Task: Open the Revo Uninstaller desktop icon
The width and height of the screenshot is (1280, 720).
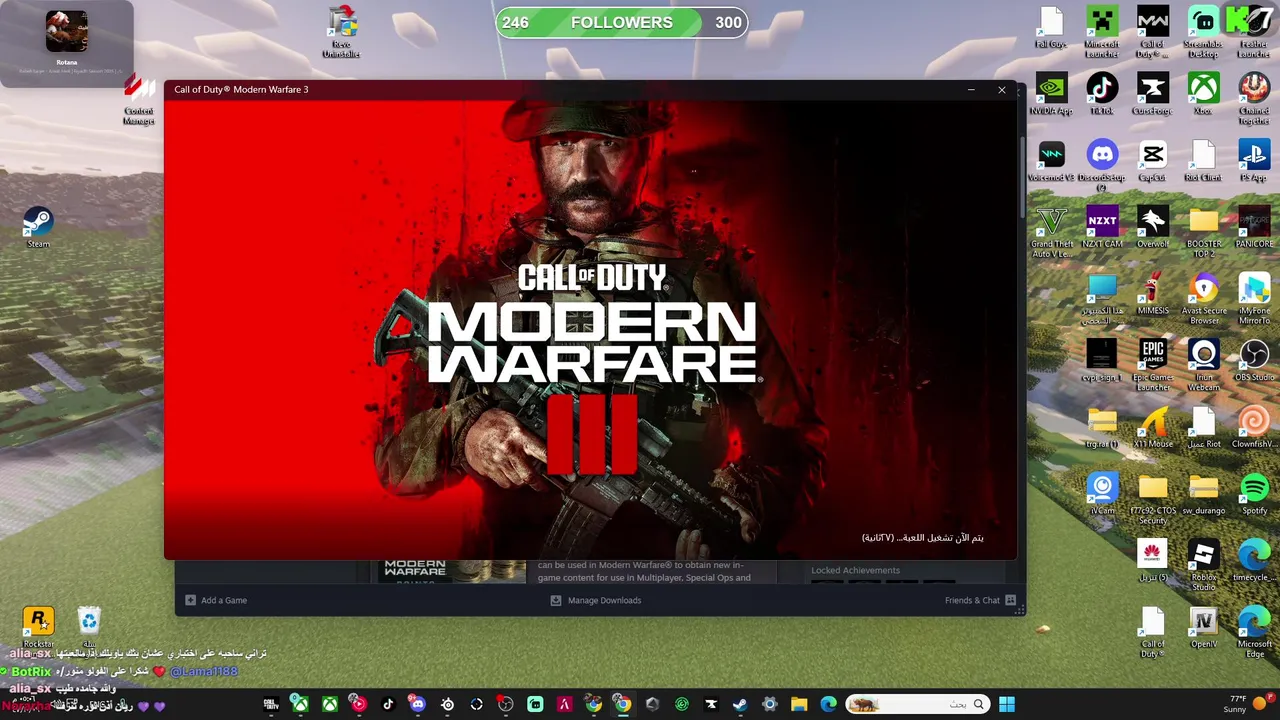Action: [x=341, y=33]
